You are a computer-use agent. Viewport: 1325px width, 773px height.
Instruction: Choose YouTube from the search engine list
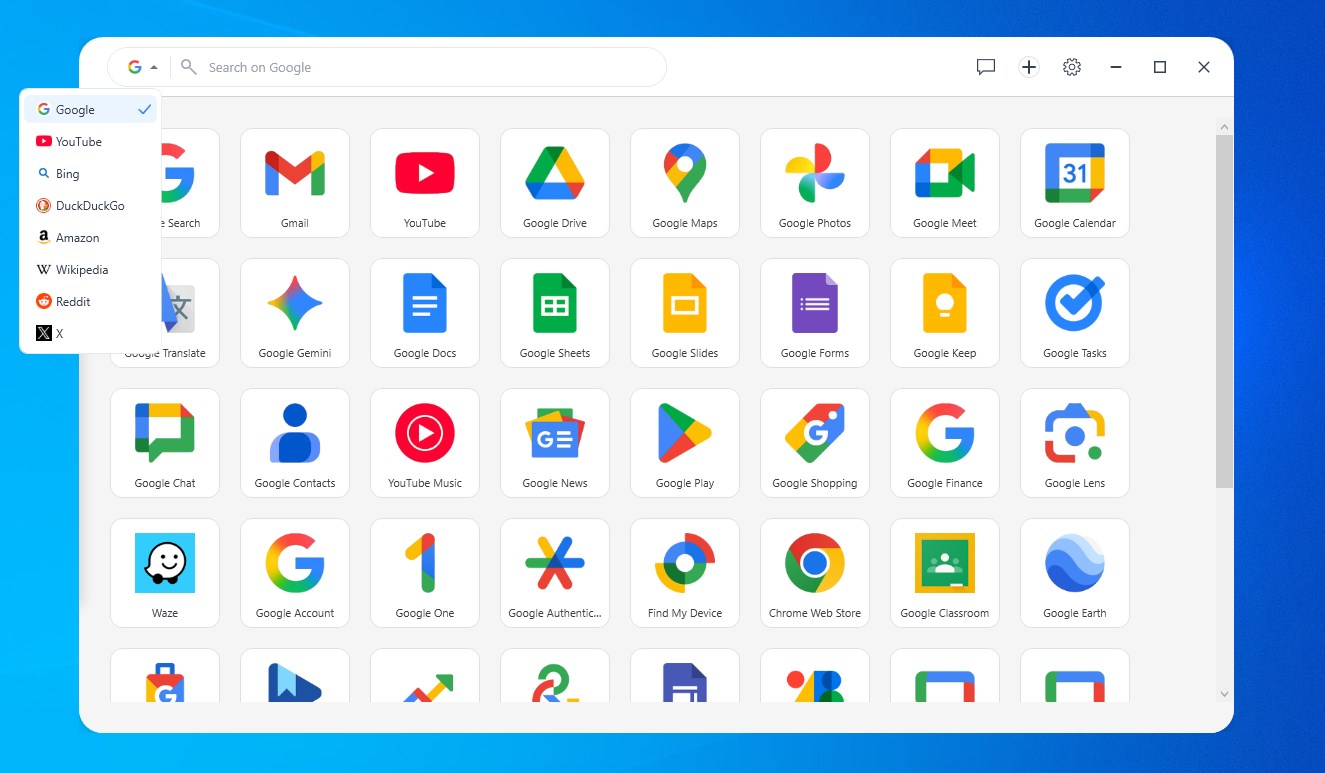coord(91,142)
